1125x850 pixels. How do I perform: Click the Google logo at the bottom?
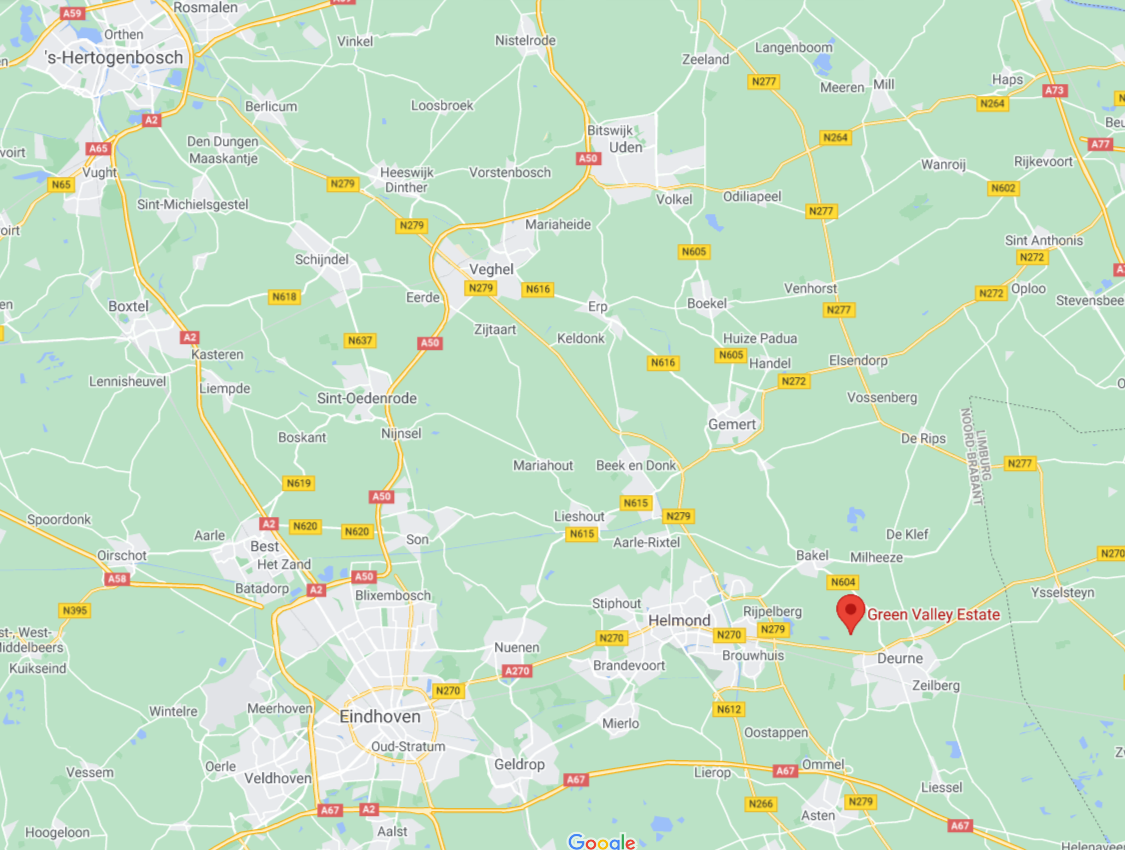601,841
